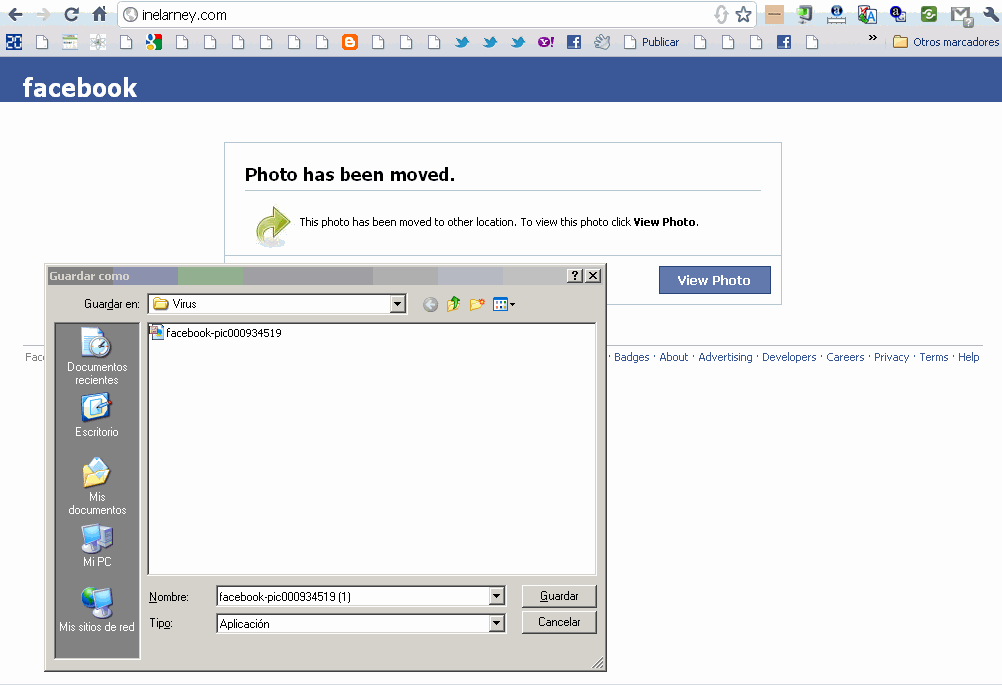Click the View Photo button
Viewport: 1002px width, 685px height.
click(714, 280)
